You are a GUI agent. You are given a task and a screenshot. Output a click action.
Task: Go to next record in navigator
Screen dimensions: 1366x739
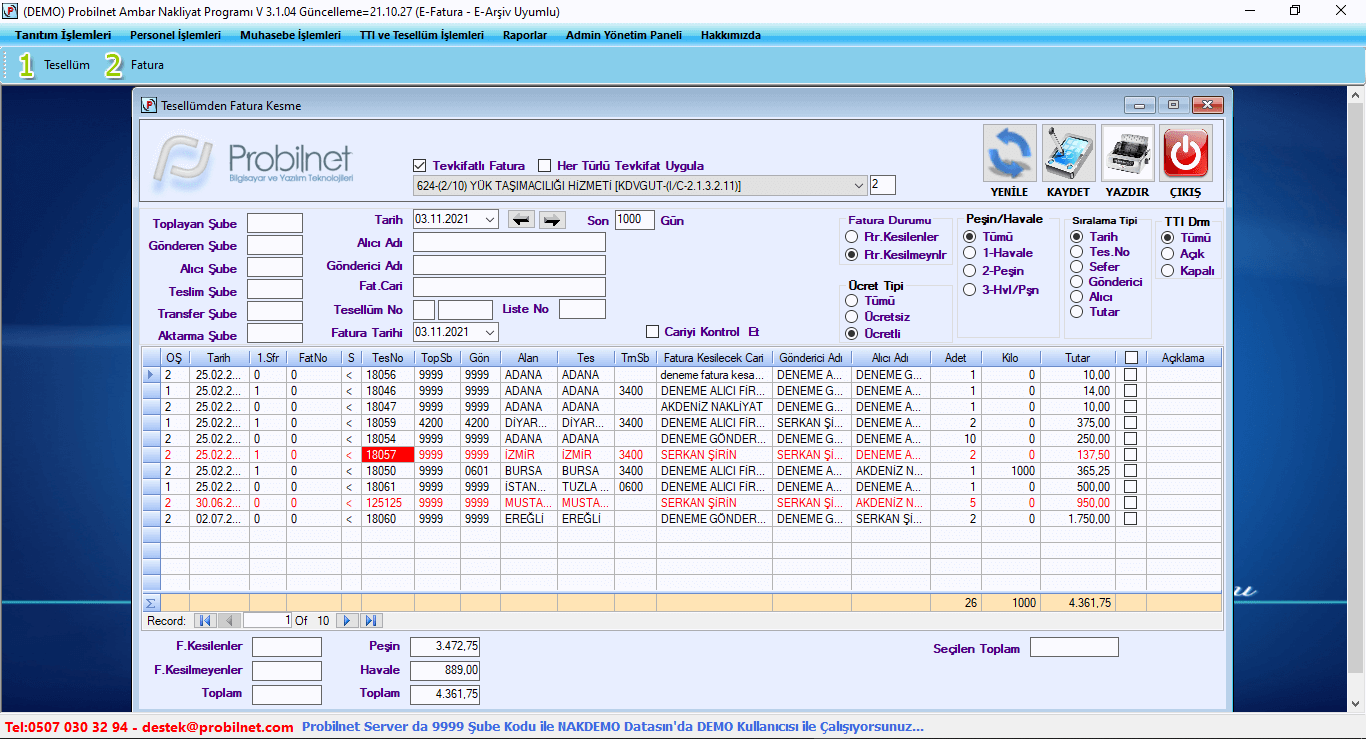[x=347, y=621]
